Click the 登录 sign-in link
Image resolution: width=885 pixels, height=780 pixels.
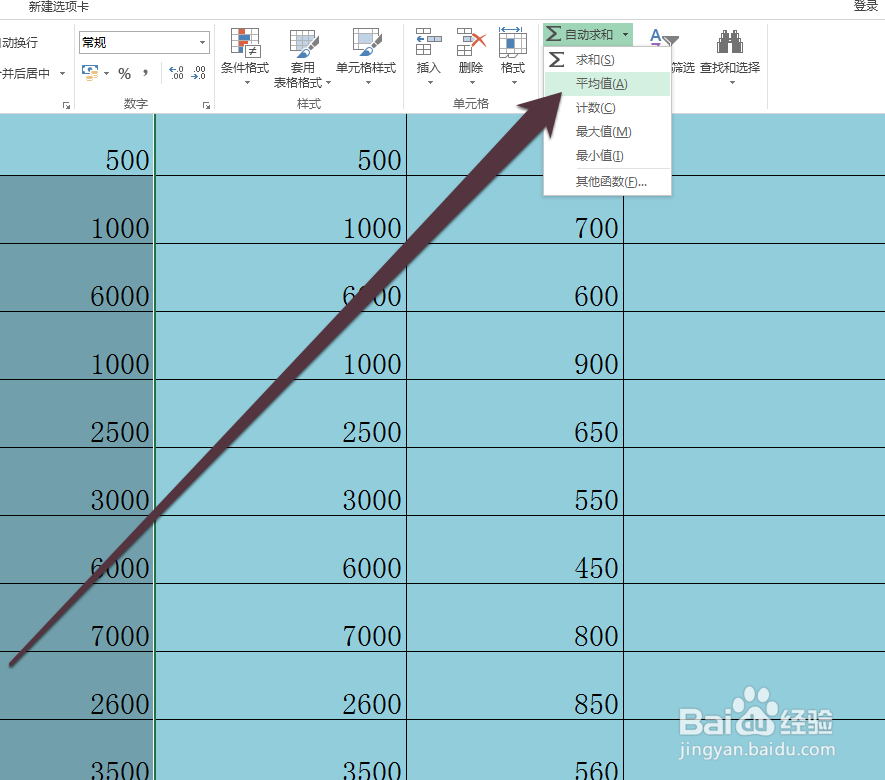click(x=865, y=6)
